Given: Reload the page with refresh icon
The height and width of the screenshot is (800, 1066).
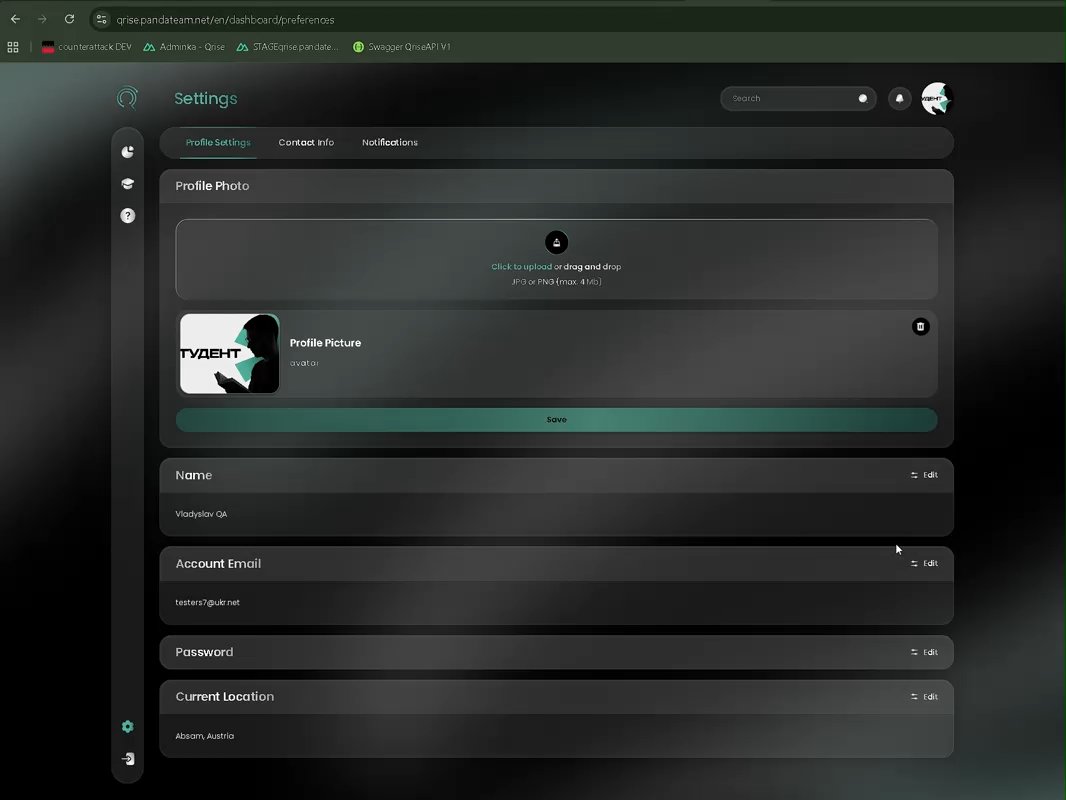Looking at the screenshot, I should tap(69, 19).
